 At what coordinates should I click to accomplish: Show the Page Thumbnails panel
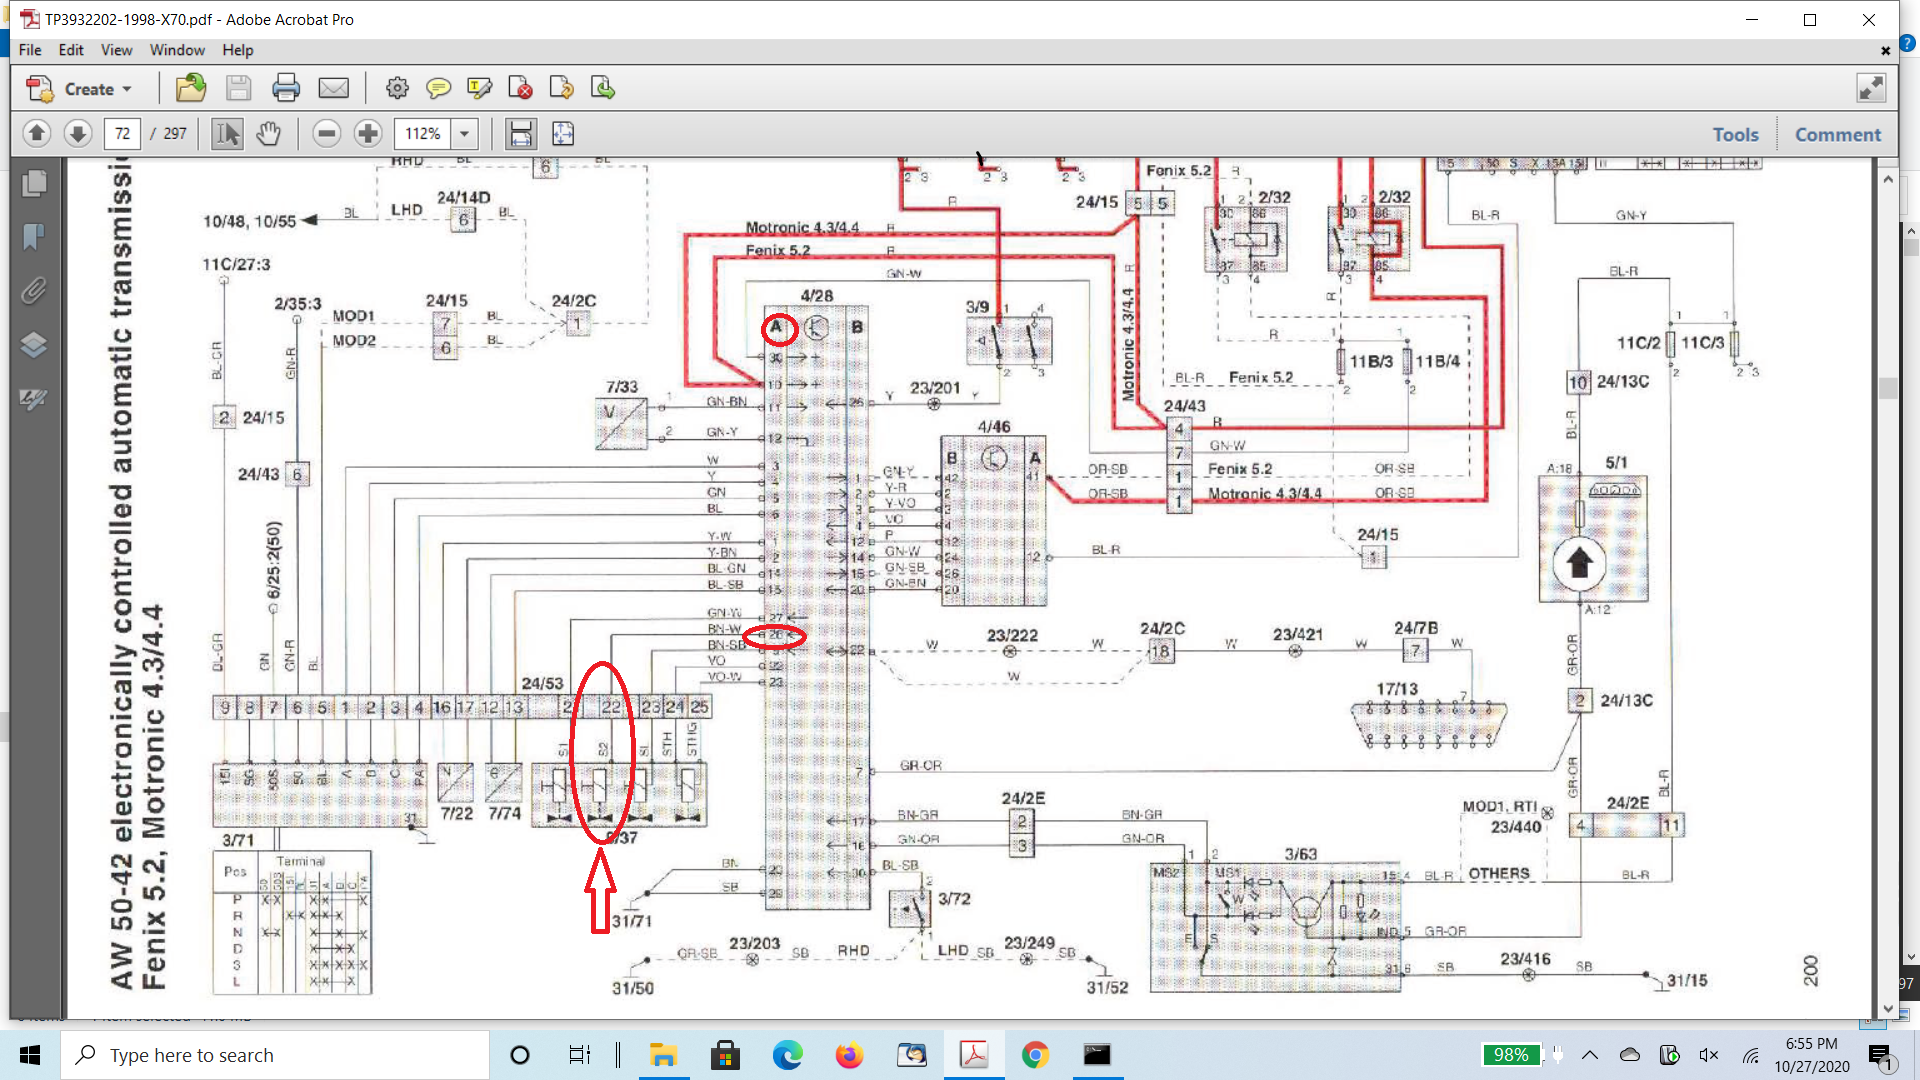(33, 183)
